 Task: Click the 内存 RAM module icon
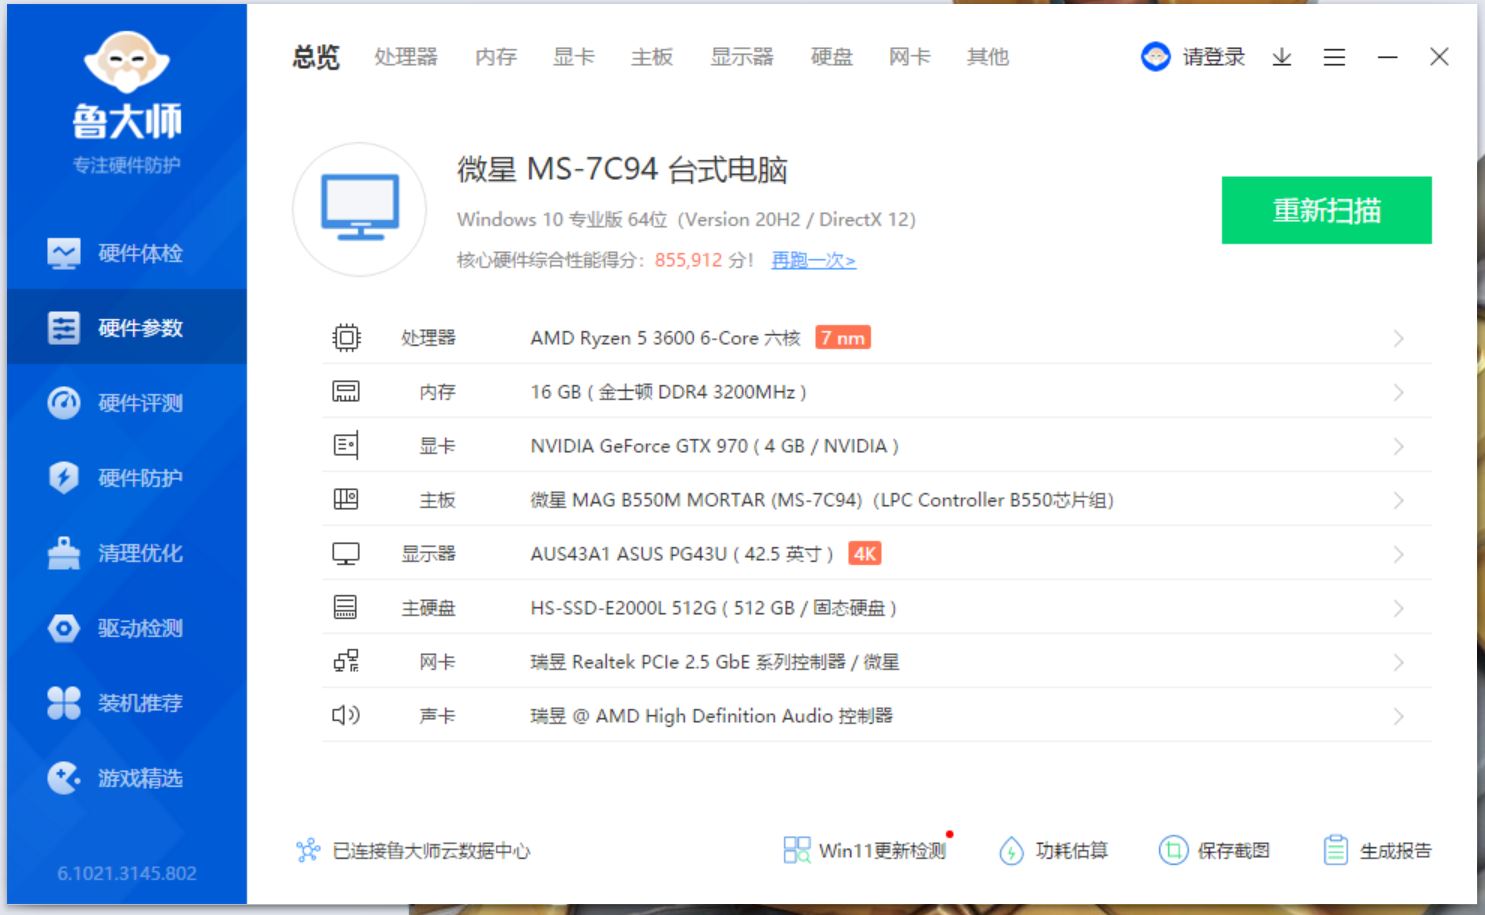tap(346, 392)
